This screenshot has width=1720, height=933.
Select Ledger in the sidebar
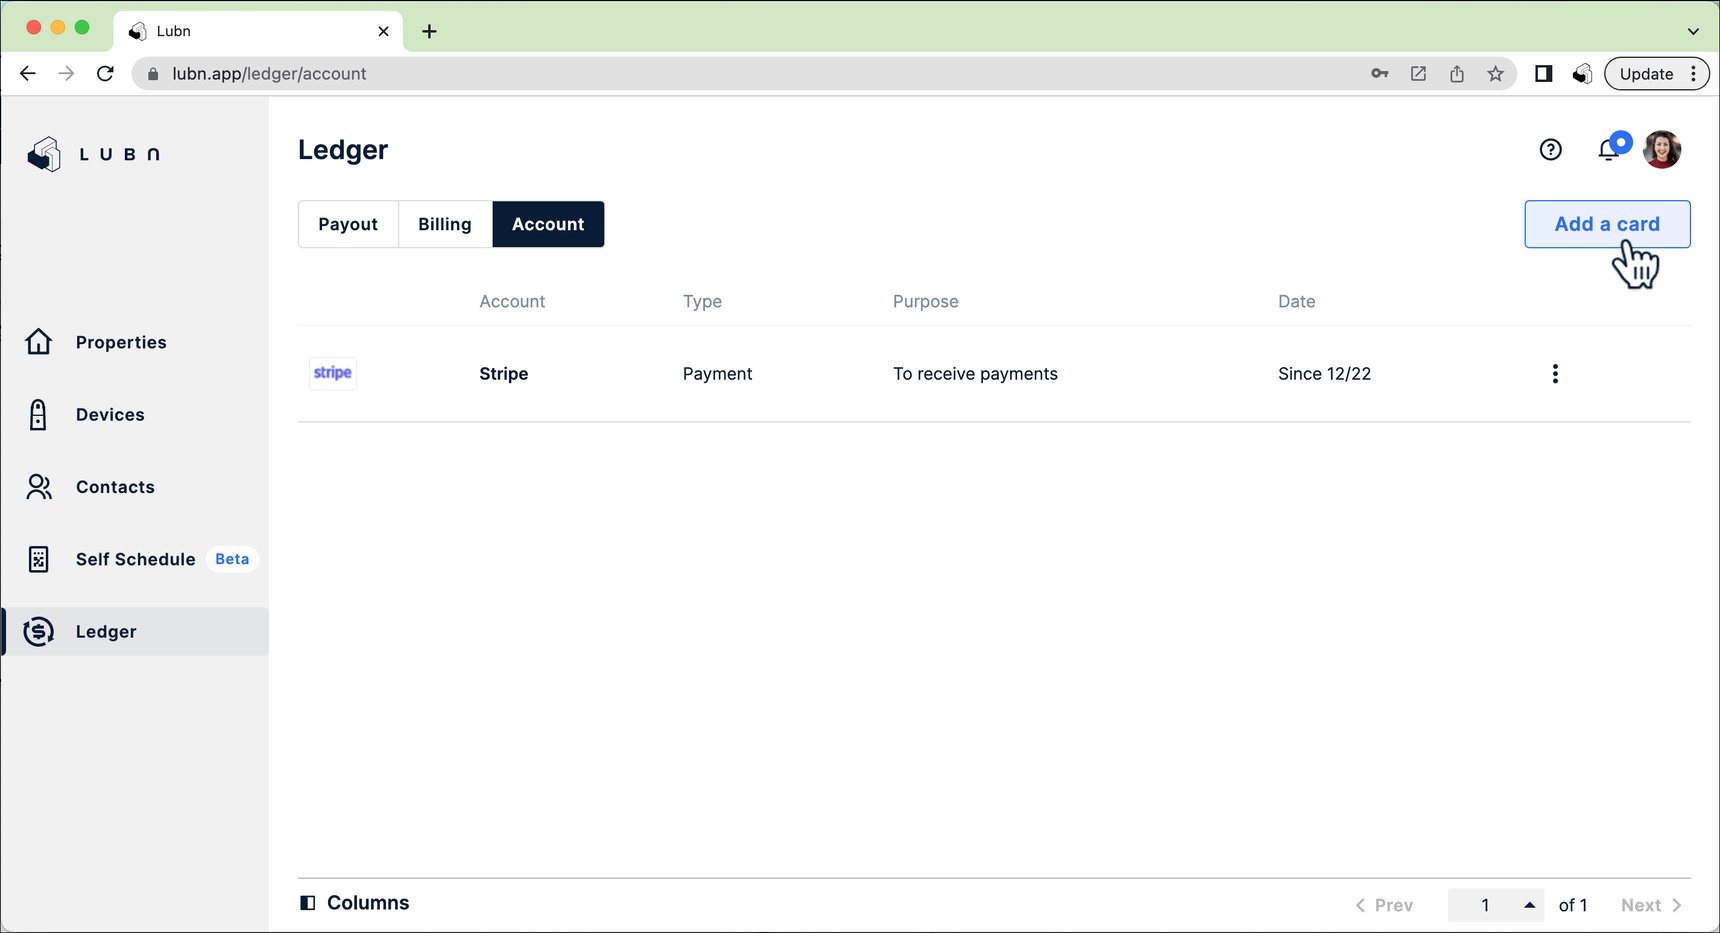click(106, 632)
